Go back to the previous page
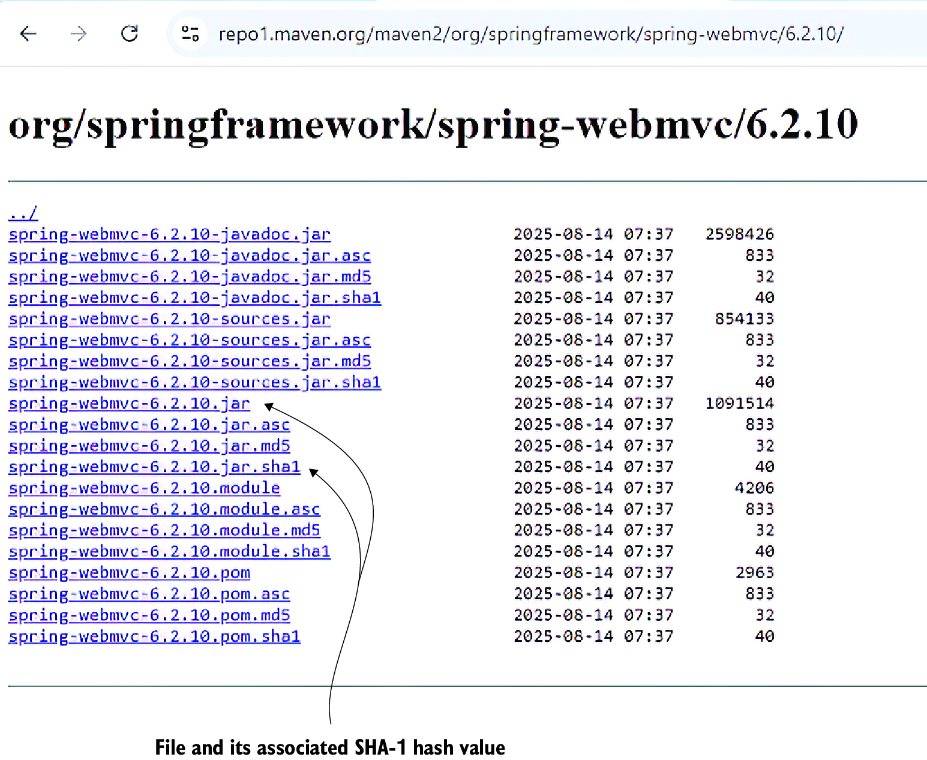The width and height of the screenshot is (927, 760). tap(28, 34)
